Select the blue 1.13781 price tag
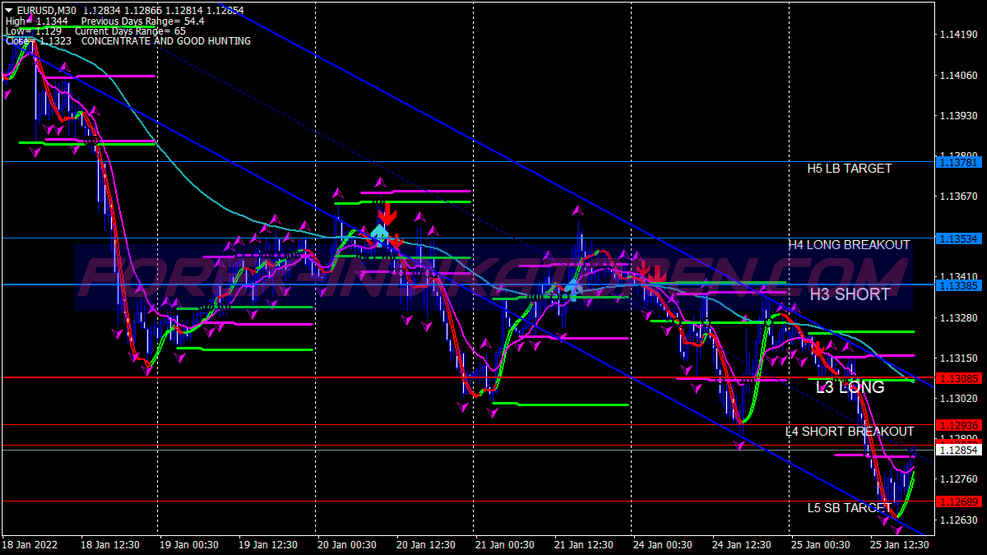Image resolution: width=987 pixels, height=555 pixels. pyautogui.click(x=958, y=162)
